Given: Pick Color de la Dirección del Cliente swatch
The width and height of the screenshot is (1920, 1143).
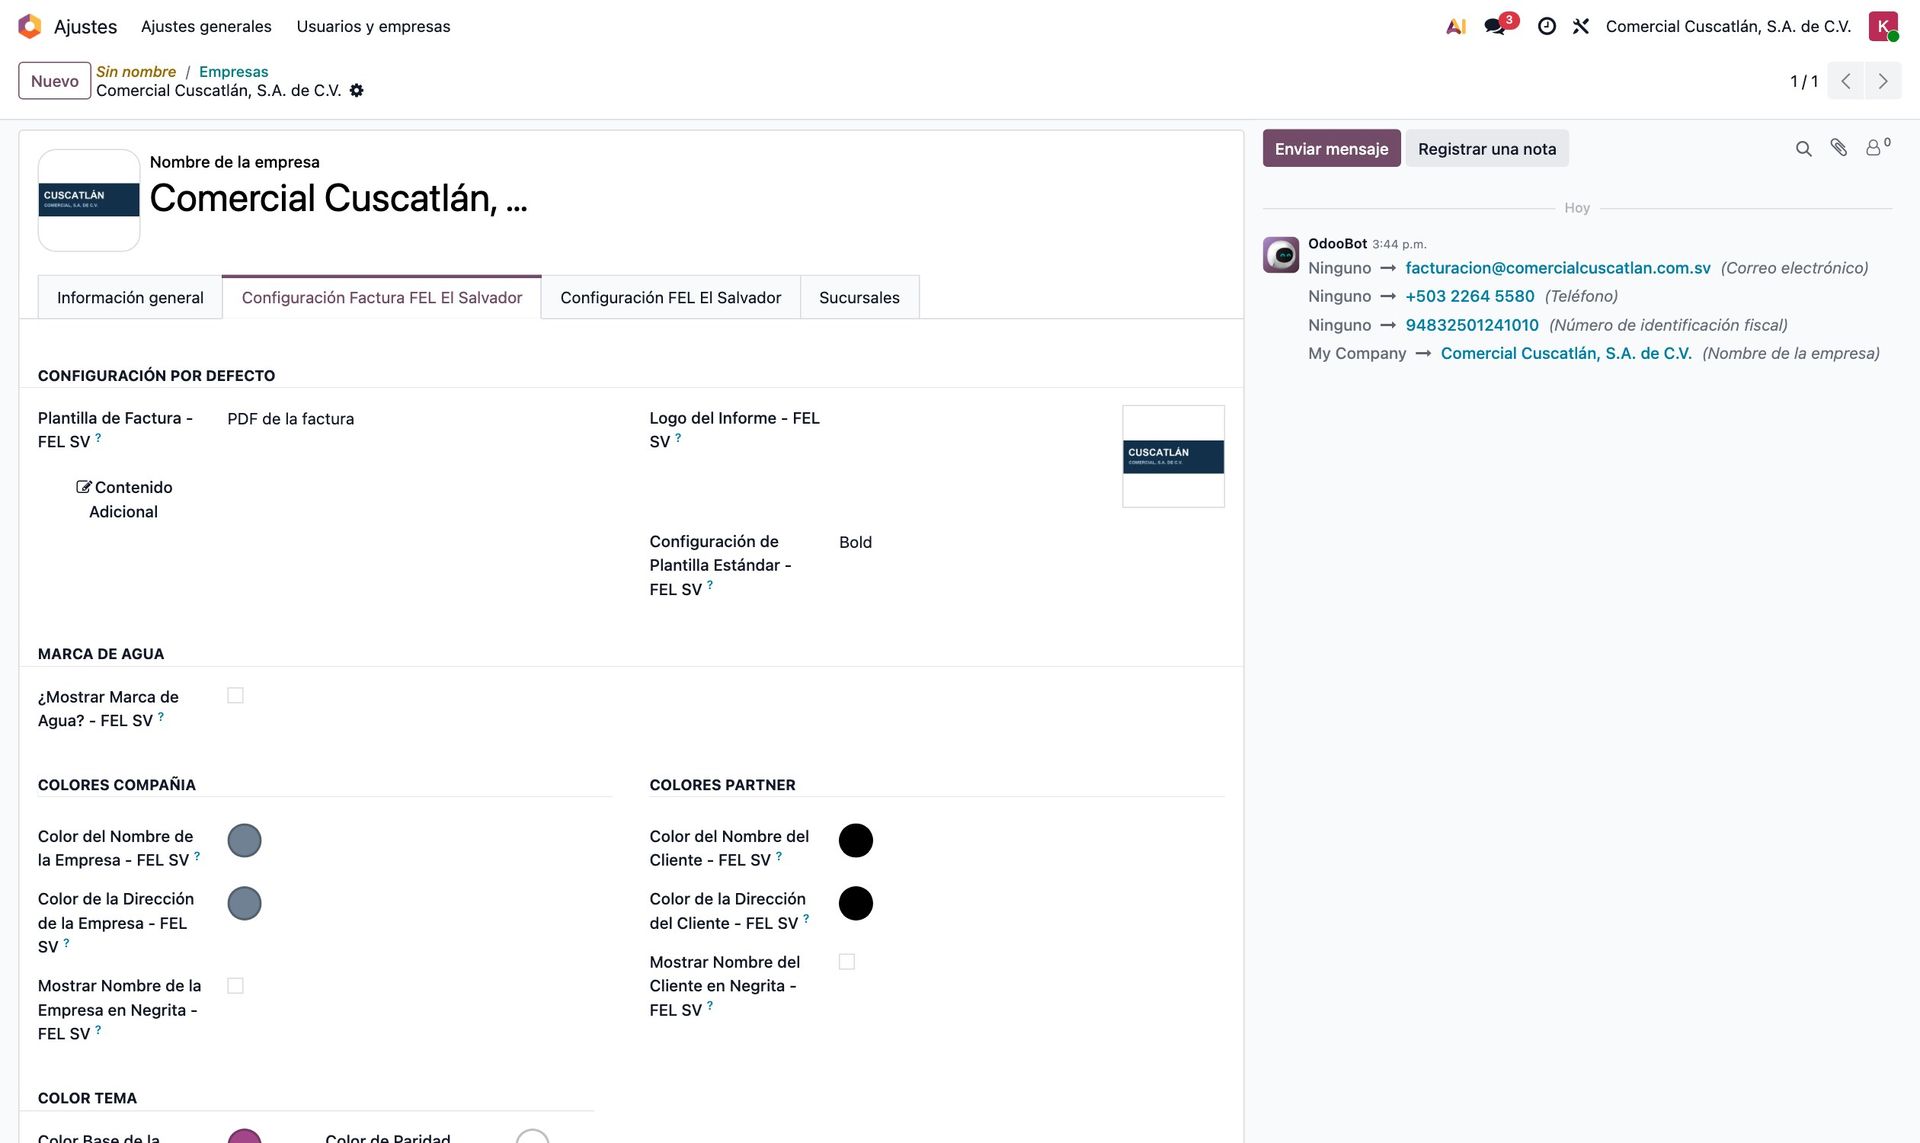Looking at the screenshot, I should (855, 903).
